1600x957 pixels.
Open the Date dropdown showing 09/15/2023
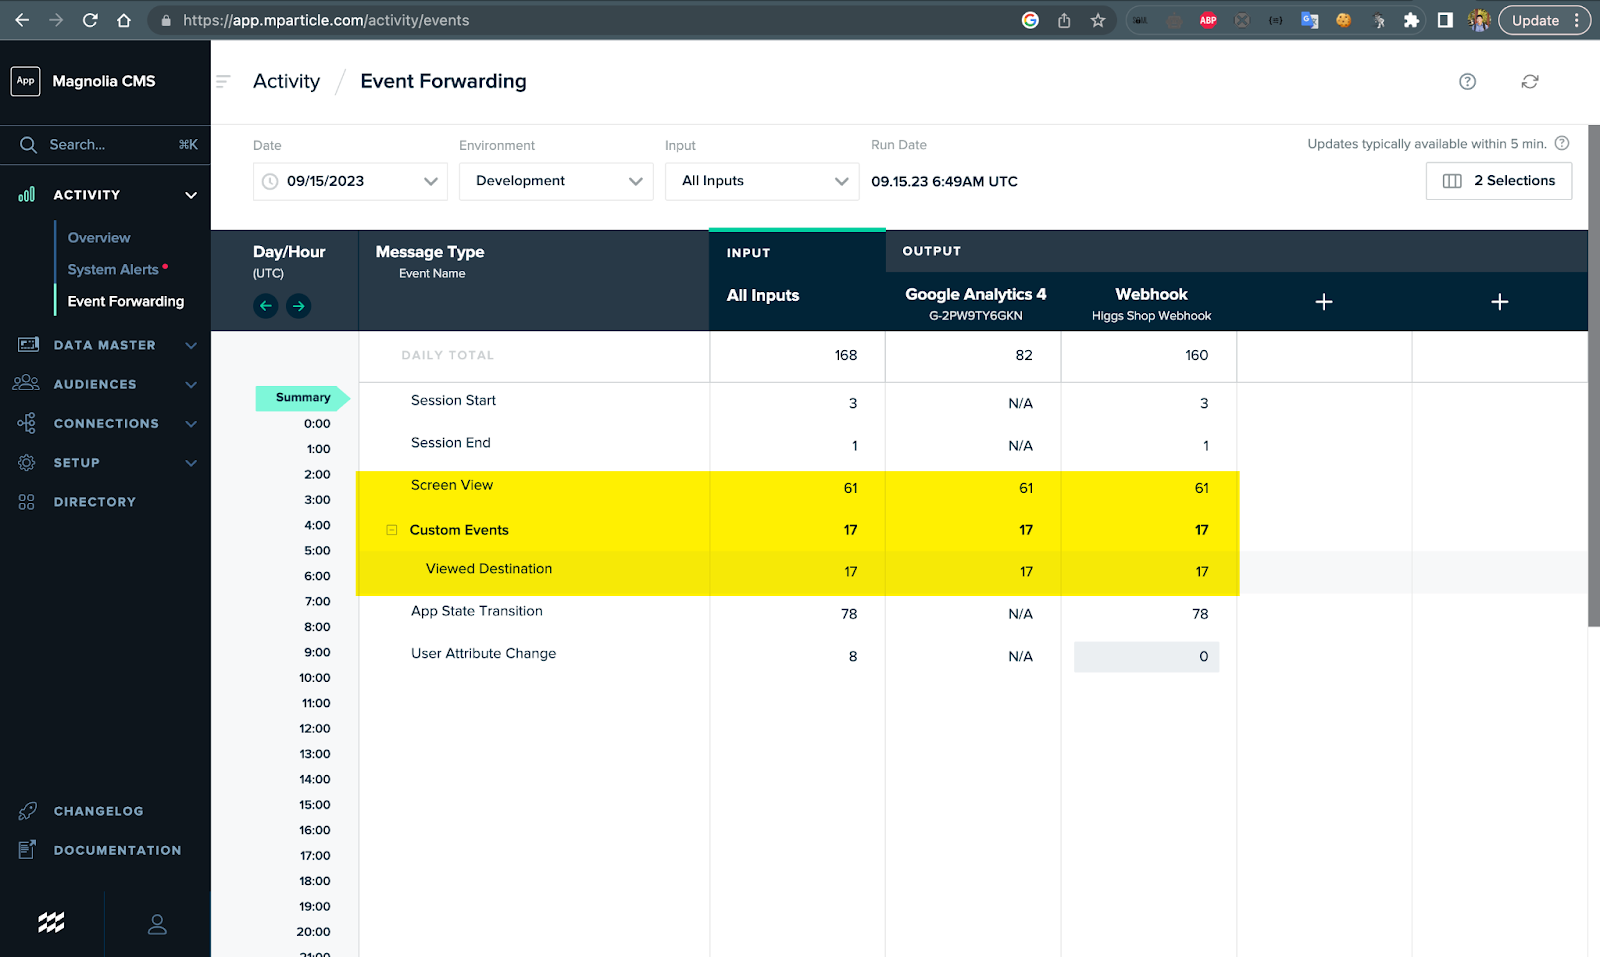coord(350,181)
